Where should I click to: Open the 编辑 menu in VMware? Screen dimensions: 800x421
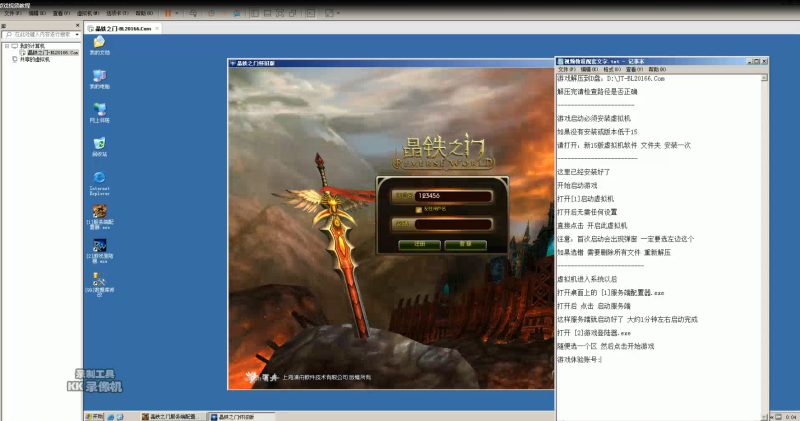(37, 13)
